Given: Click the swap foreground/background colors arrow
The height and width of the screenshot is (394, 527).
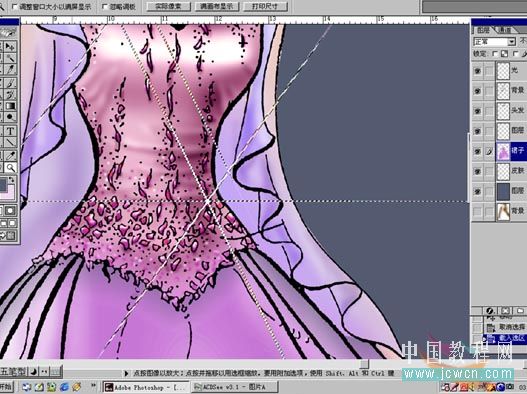Looking at the screenshot, I should (12, 180).
